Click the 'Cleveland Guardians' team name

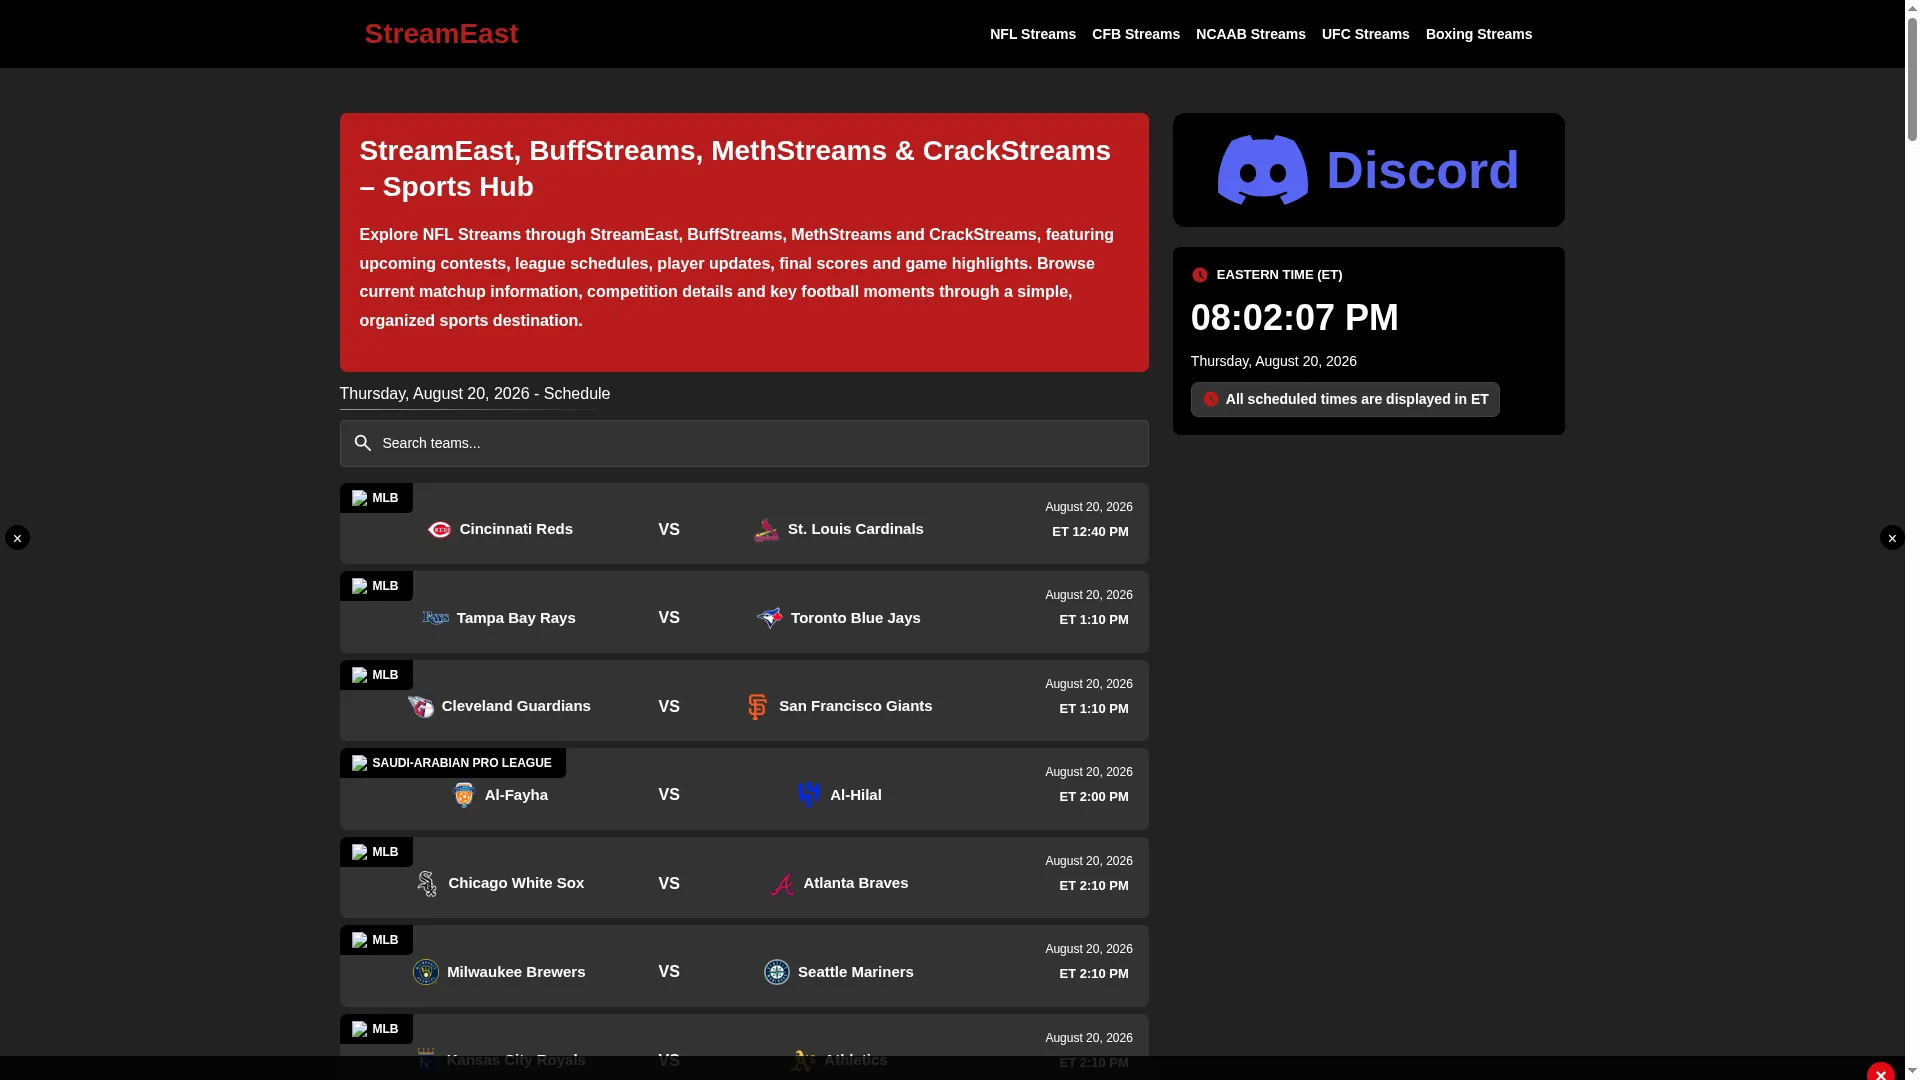point(516,706)
